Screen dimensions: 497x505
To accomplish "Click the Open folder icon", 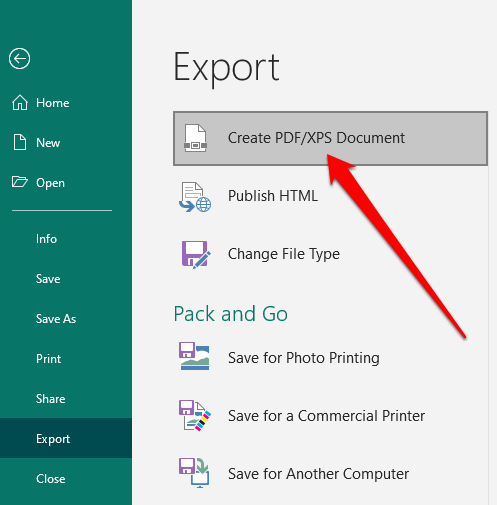I will point(20,182).
